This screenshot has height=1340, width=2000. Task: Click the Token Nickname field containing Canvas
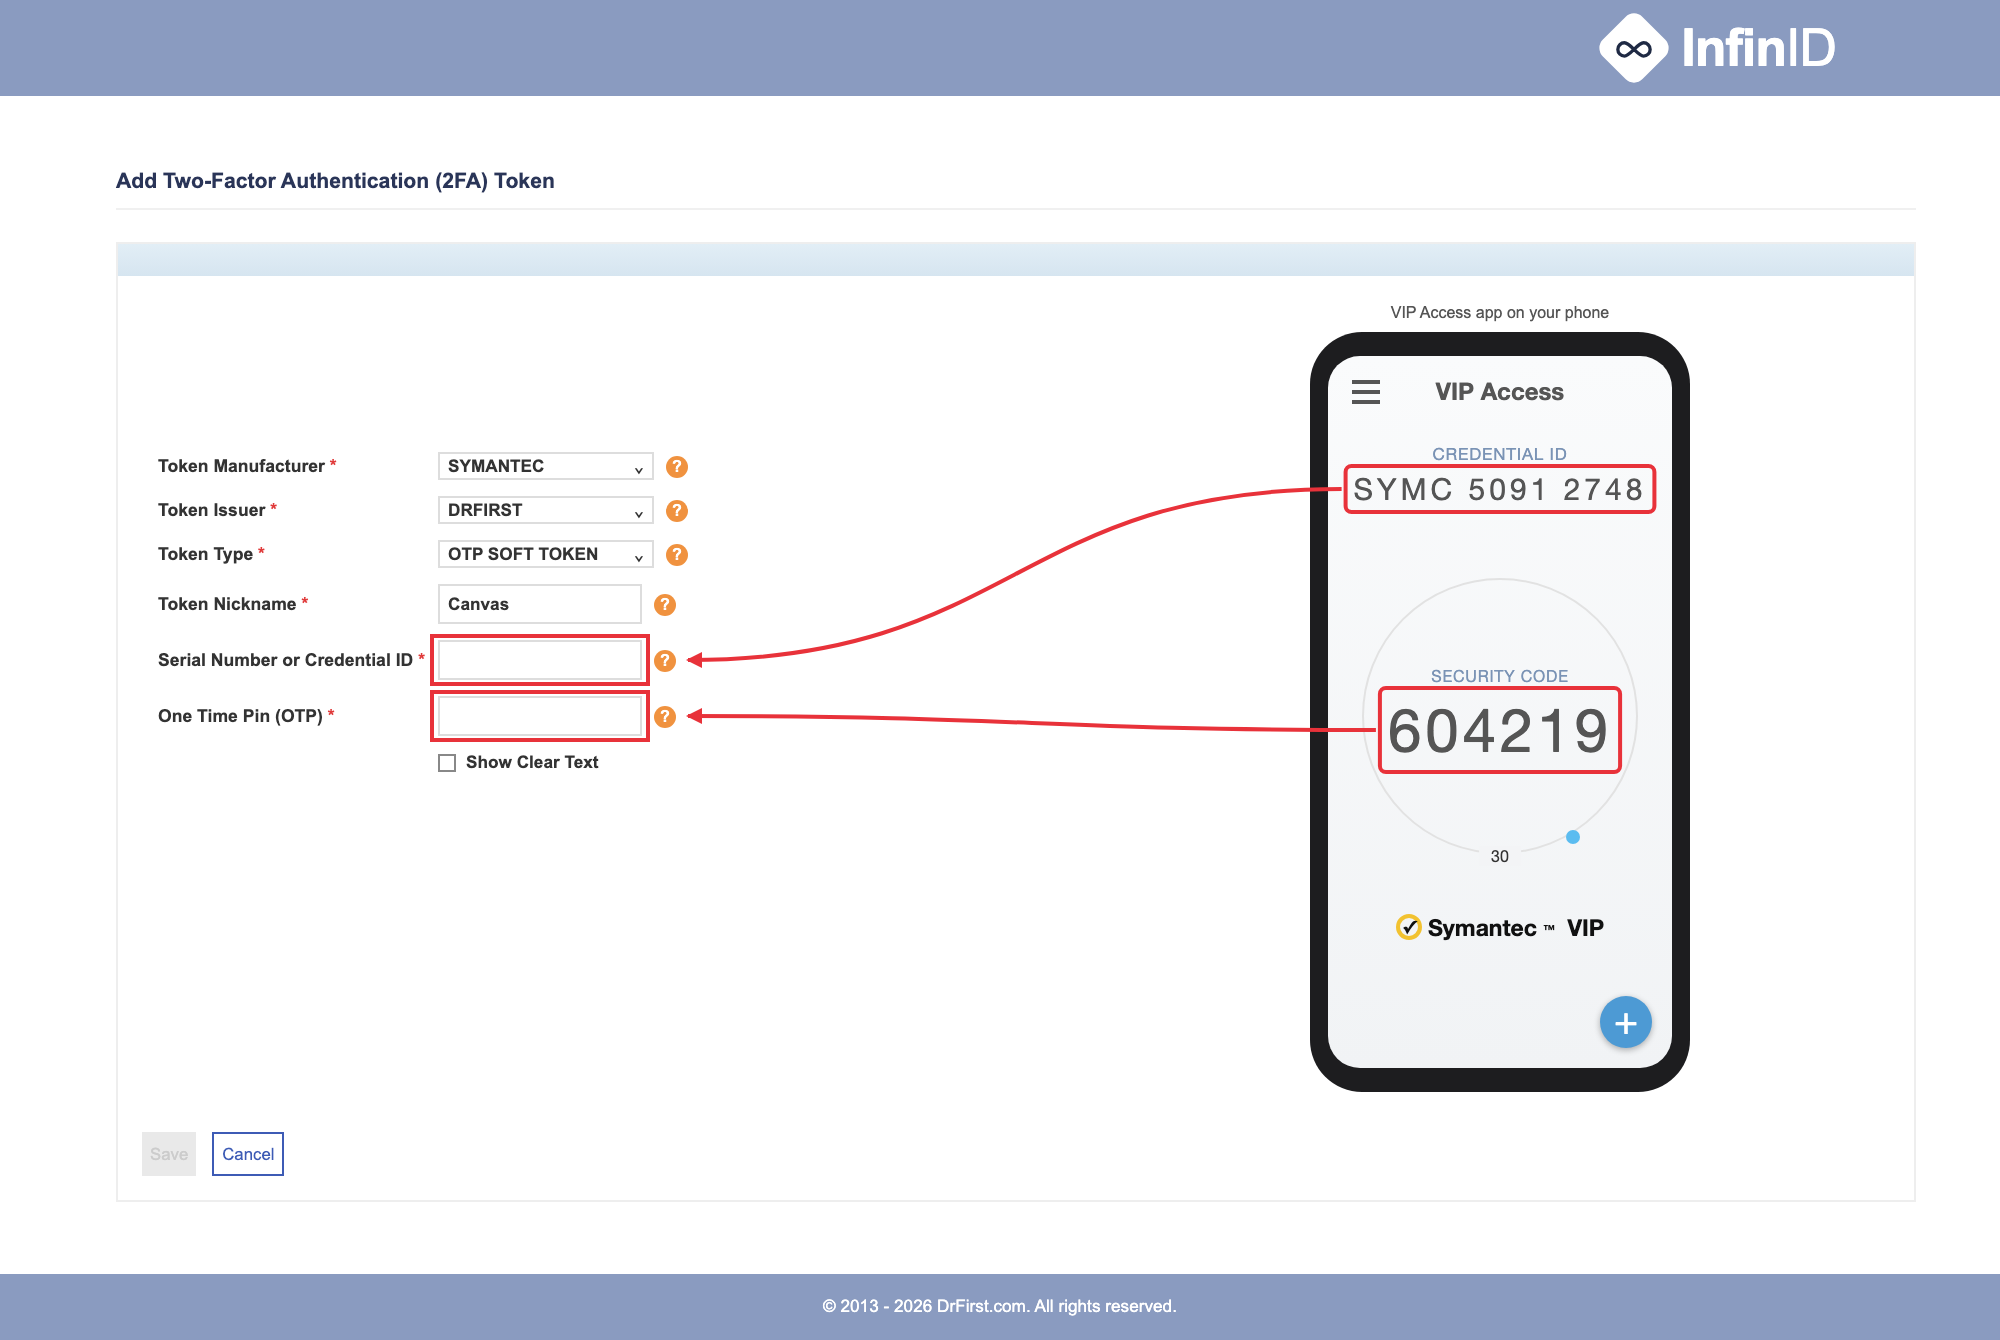click(540, 604)
